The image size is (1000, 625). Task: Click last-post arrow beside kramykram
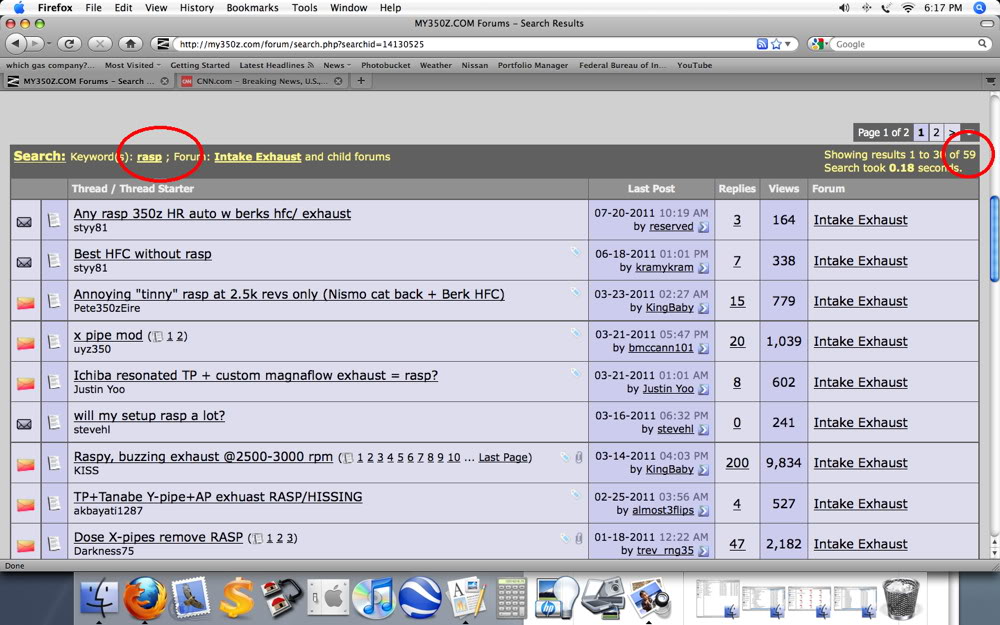[703, 268]
